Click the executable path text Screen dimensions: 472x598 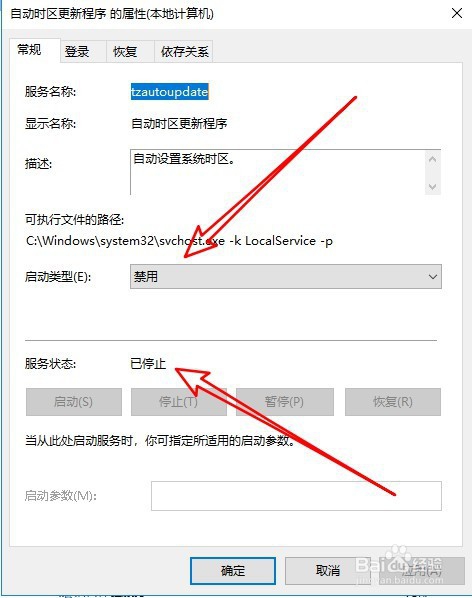click(x=179, y=241)
